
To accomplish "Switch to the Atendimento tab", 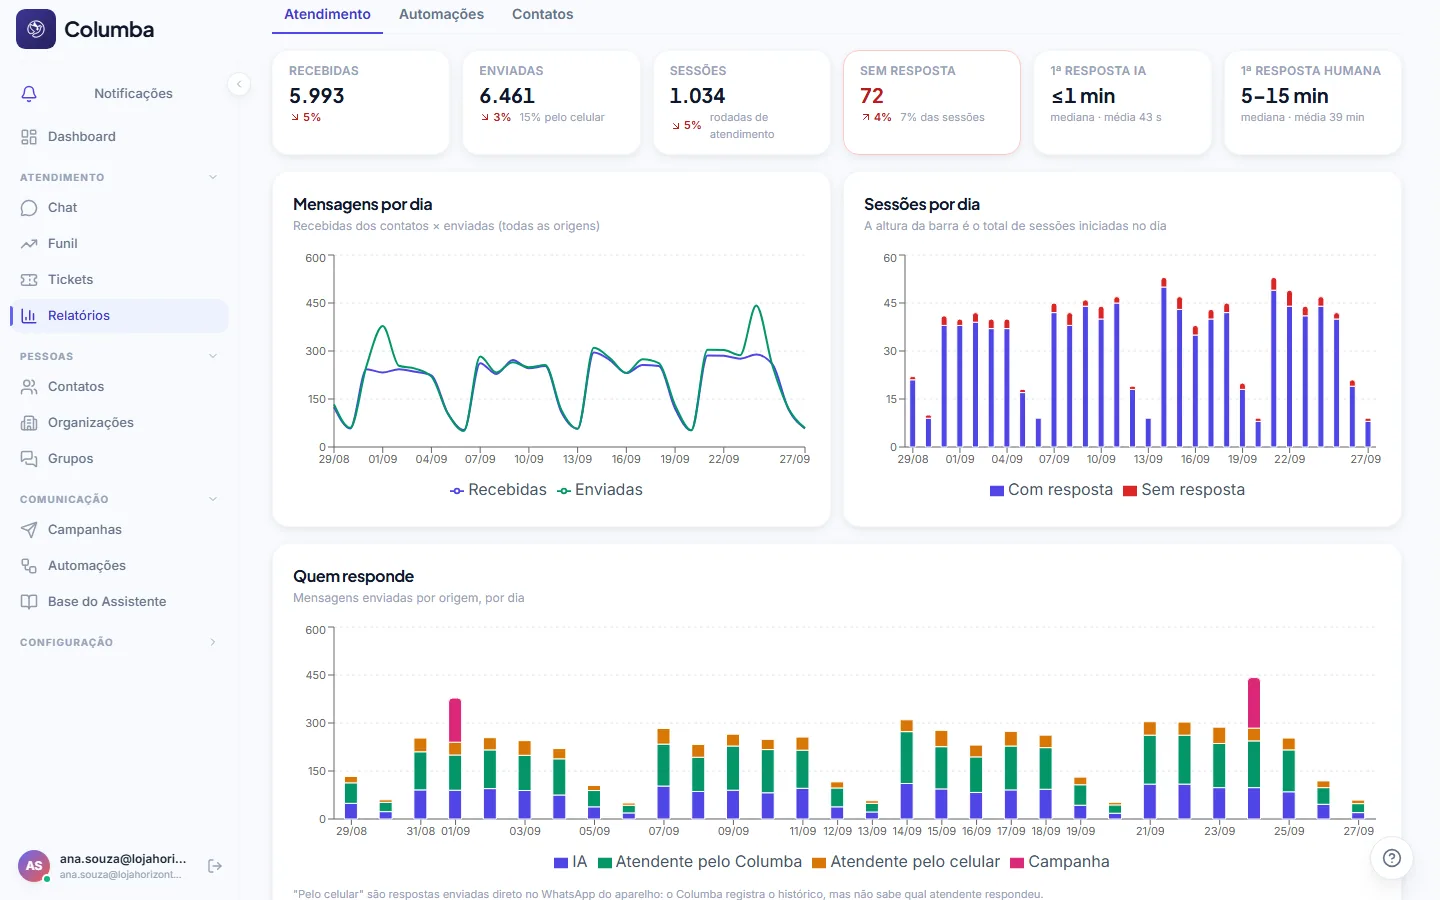I will pyautogui.click(x=327, y=15).
